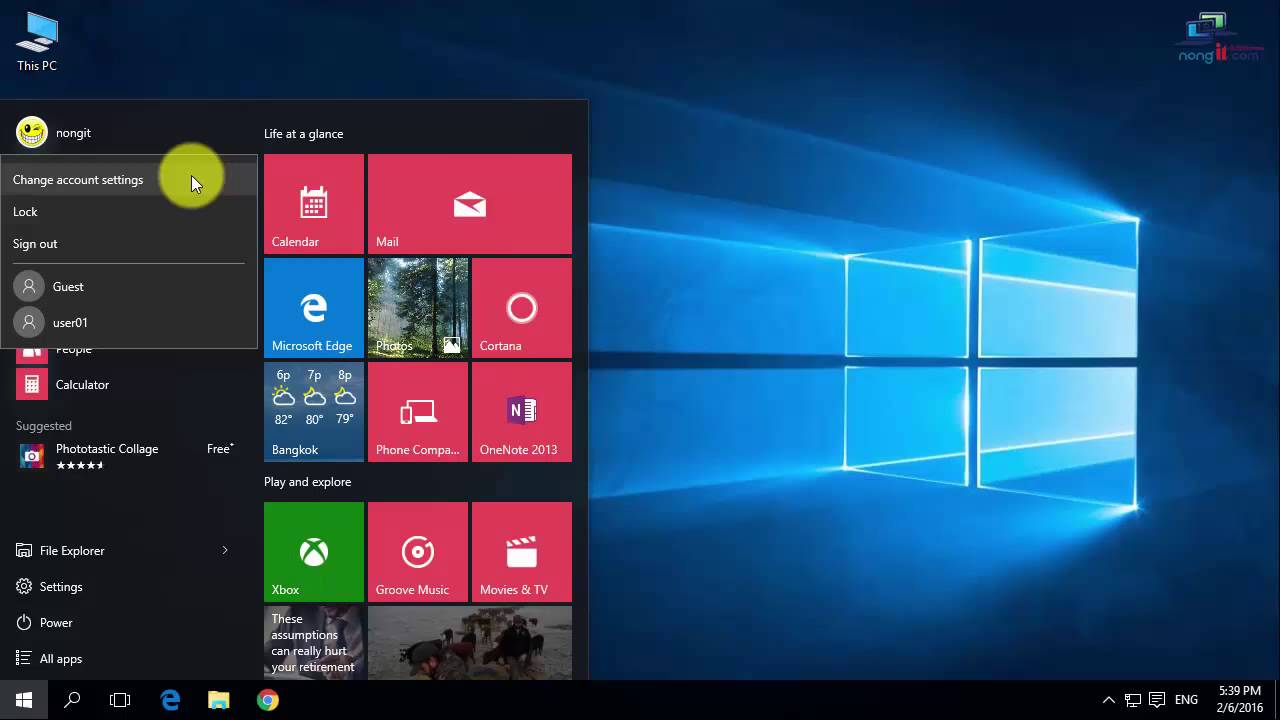Launch Edge from the taskbar
This screenshot has width=1280, height=720.
(170, 700)
